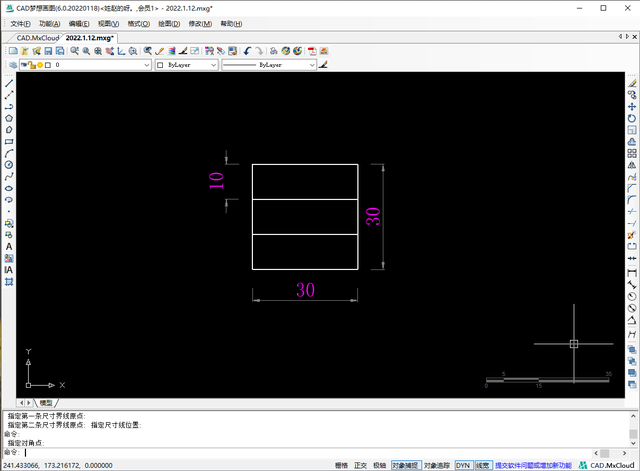Click the Export to PDF icon
The height and width of the screenshot is (471, 640).
(x=312, y=51)
